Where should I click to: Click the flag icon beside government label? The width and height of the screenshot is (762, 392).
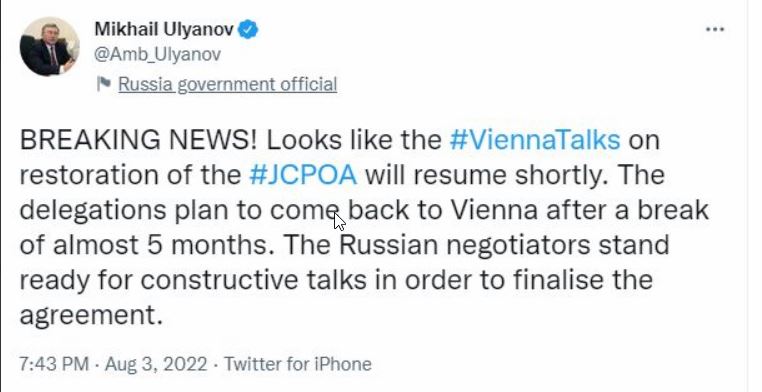coord(103,84)
